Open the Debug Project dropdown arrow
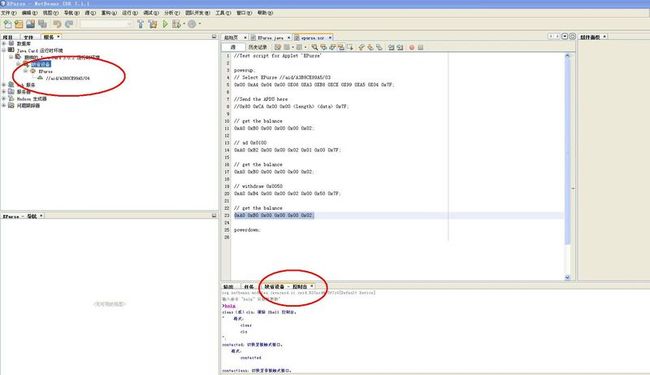 tap(184, 24)
